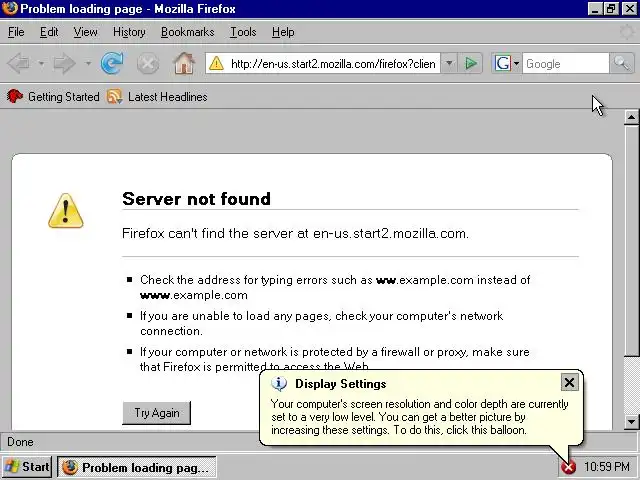Click the vertical scrollbar thumb

pyautogui.click(x=631, y=241)
